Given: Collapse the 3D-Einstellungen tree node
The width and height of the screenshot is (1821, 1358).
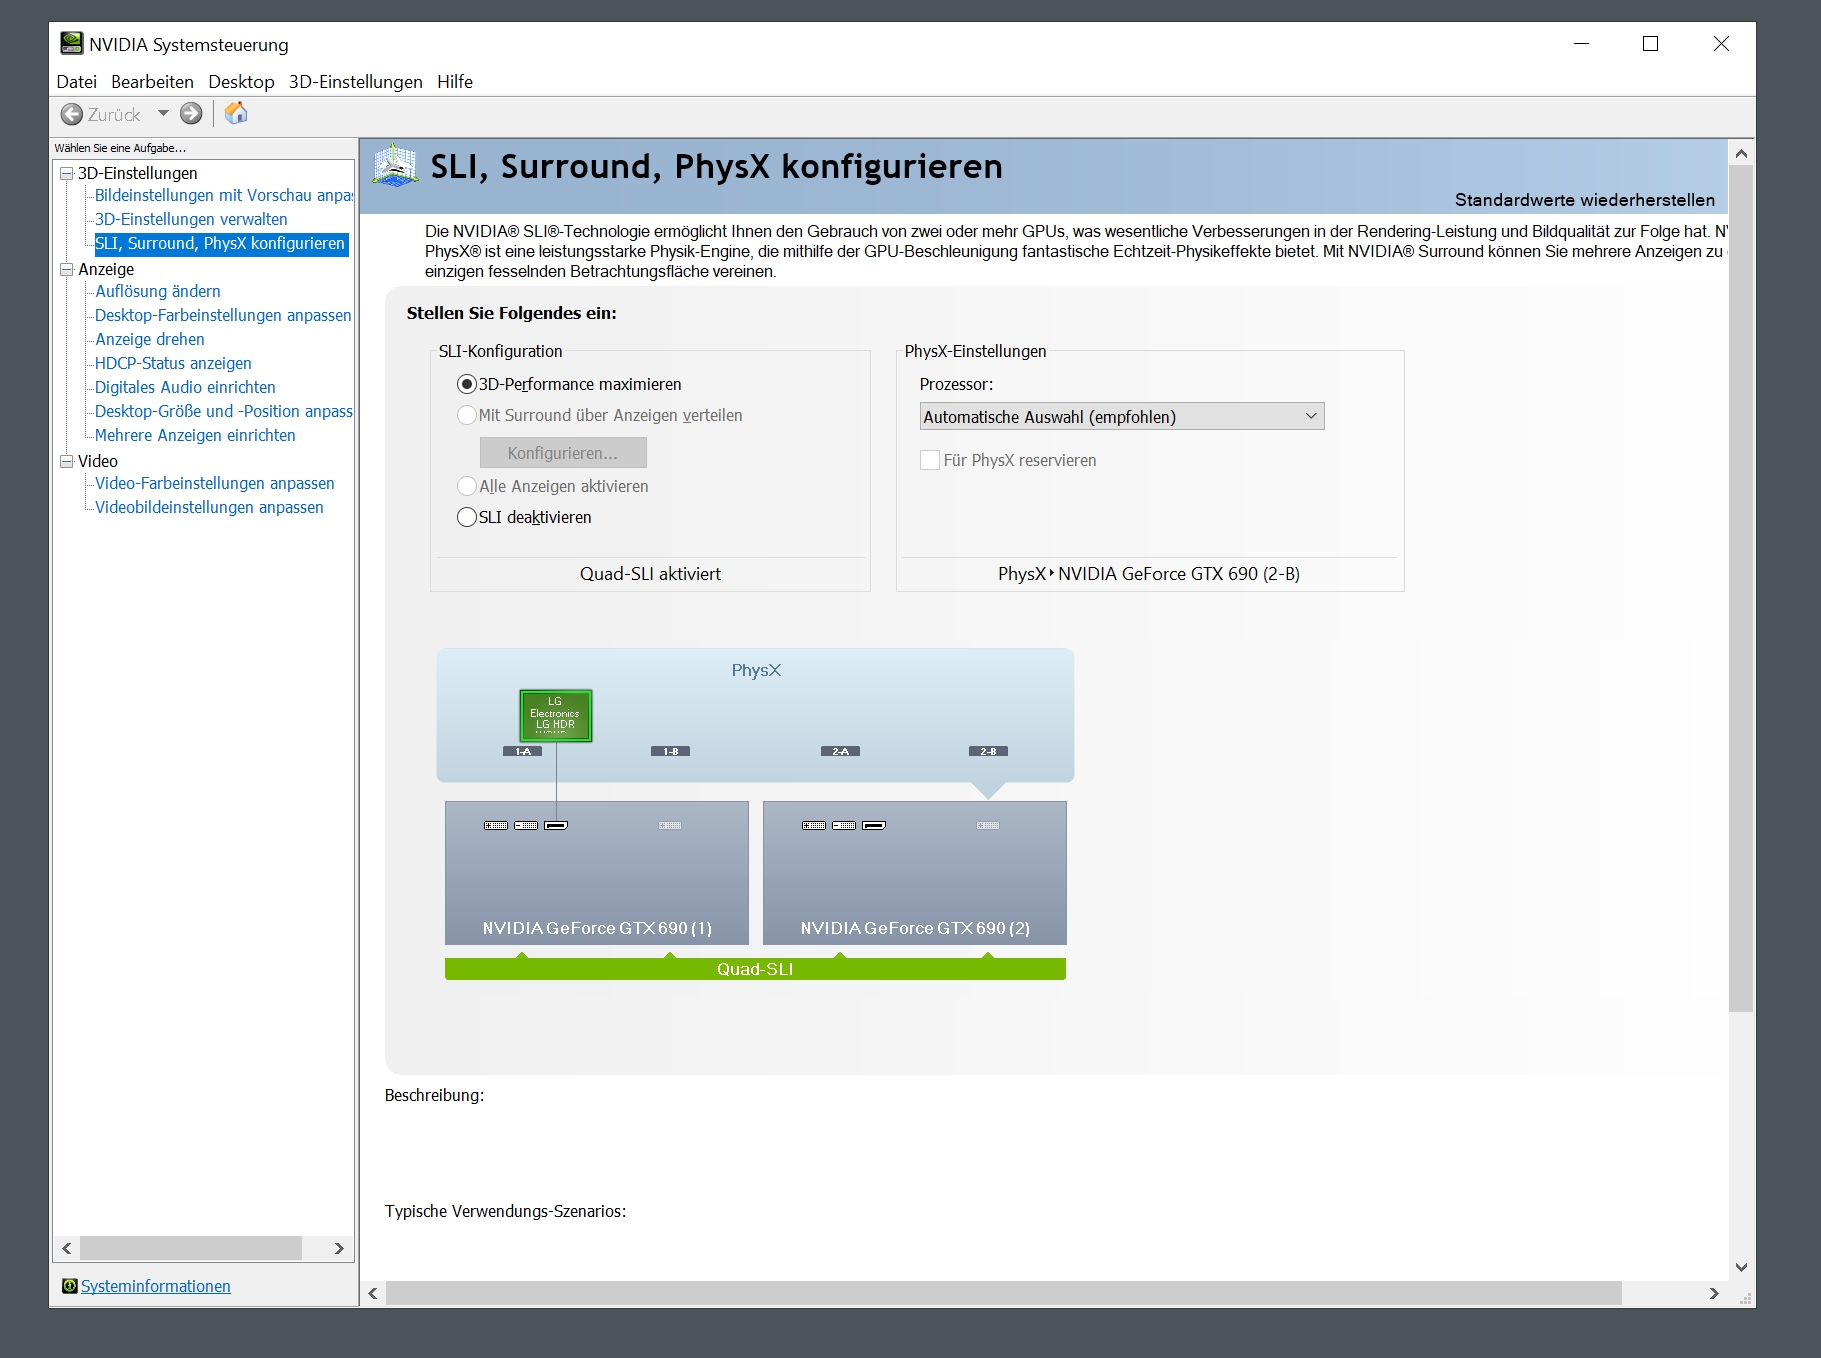Looking at the screenshot, I should pos(67,173).
